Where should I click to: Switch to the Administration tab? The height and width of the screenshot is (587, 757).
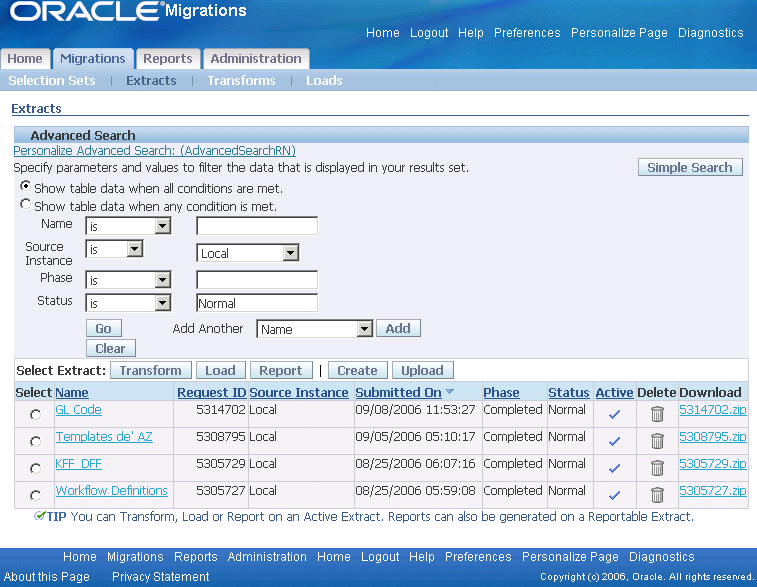[256, 59]
